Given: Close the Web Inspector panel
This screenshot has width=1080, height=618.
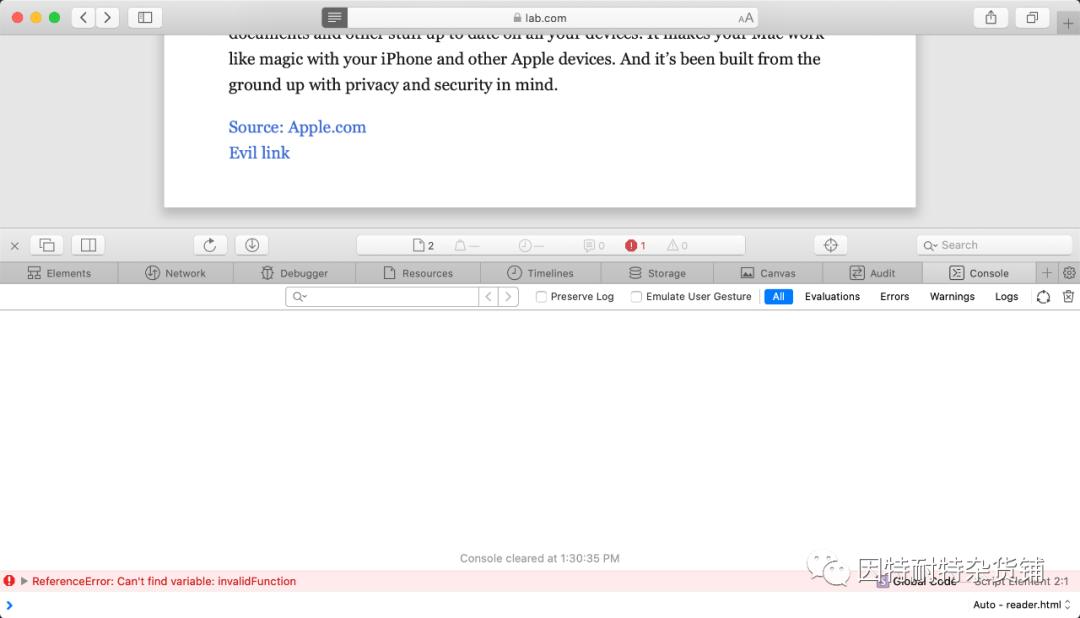Looking at the screenshot, I should click(x=14, y=245).
